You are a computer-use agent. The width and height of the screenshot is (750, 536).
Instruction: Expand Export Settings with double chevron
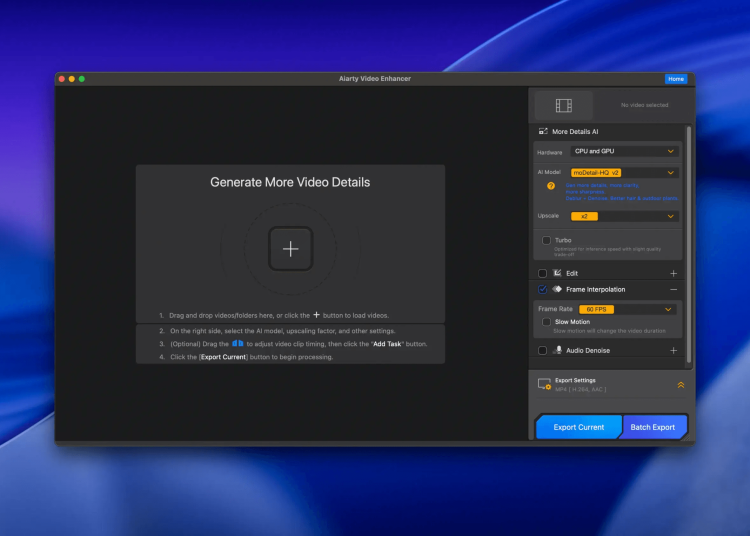click(680, 384)
